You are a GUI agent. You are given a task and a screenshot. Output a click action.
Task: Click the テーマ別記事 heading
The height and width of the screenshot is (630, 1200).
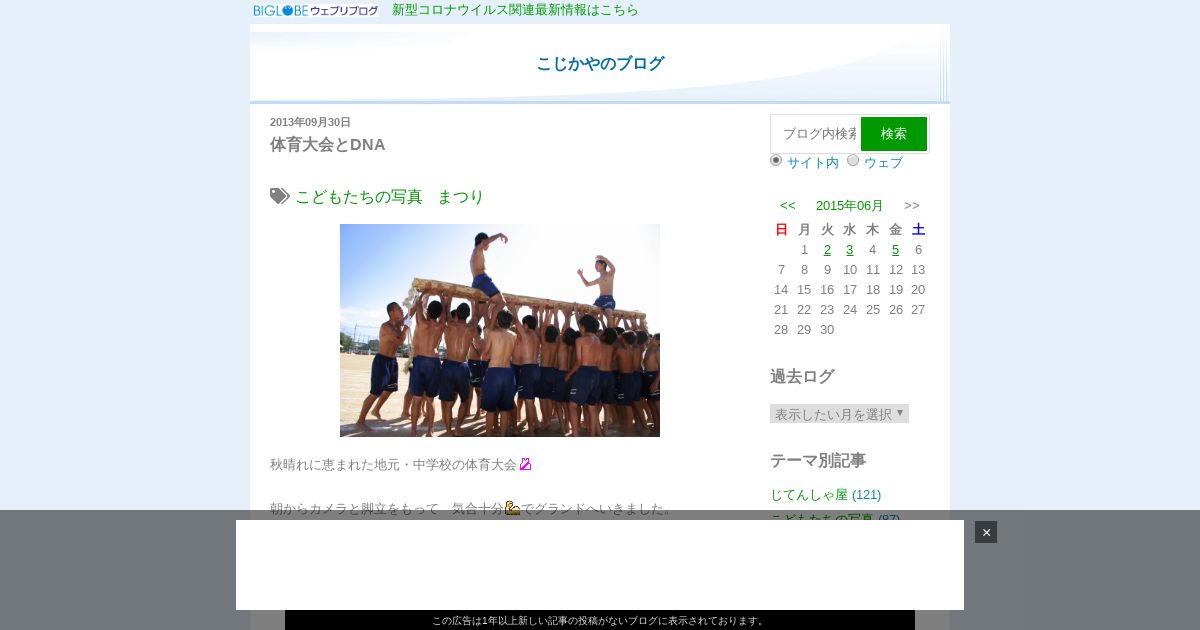(818, 461)
